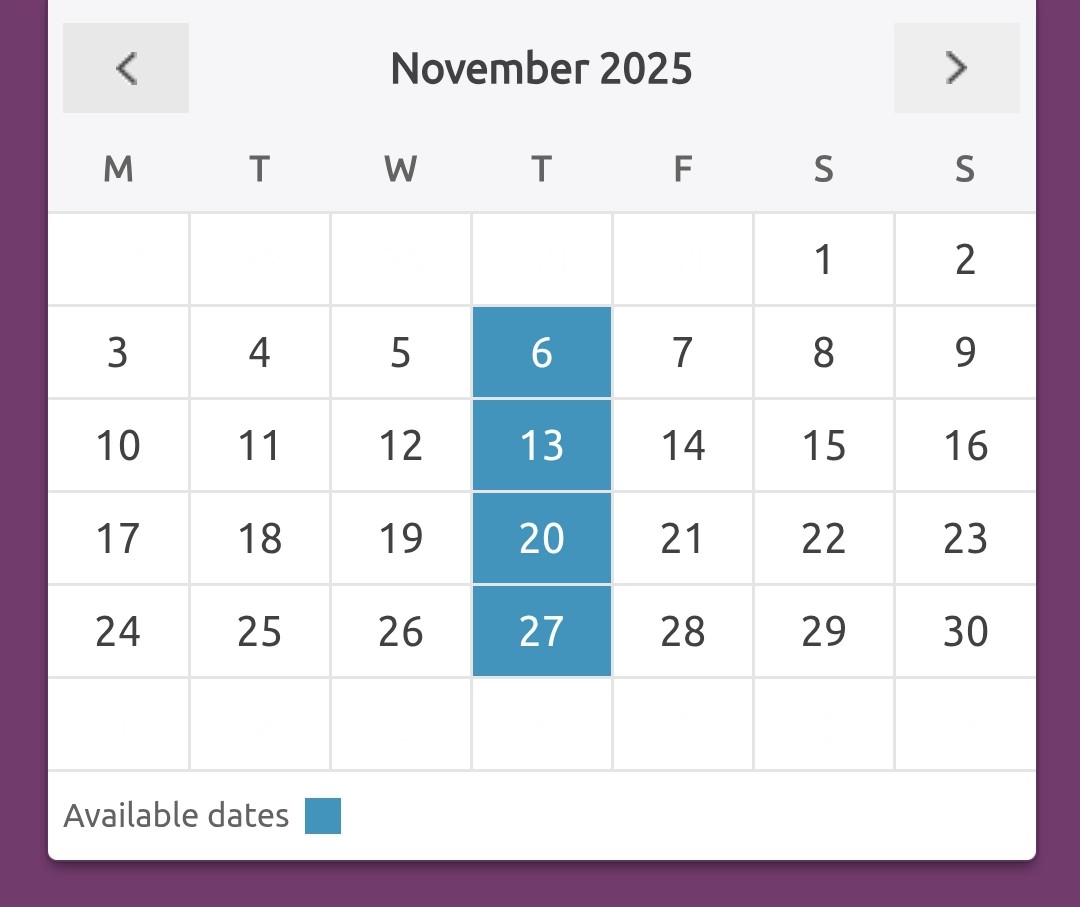Go to the previous month

[126, 68]
